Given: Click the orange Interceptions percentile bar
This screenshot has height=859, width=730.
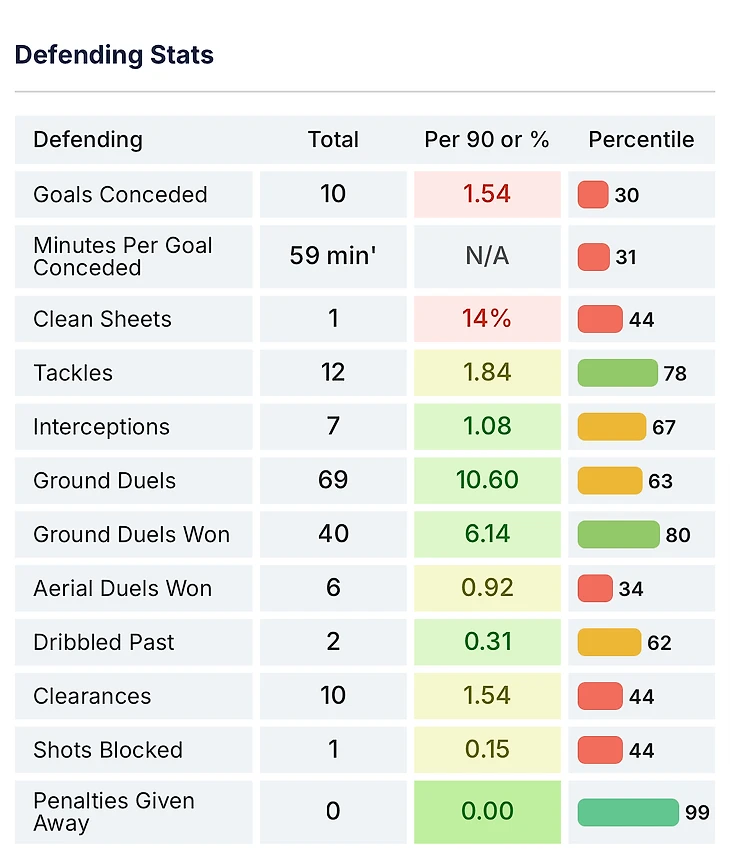Looking at the screenshot, I should click(612, 427).
